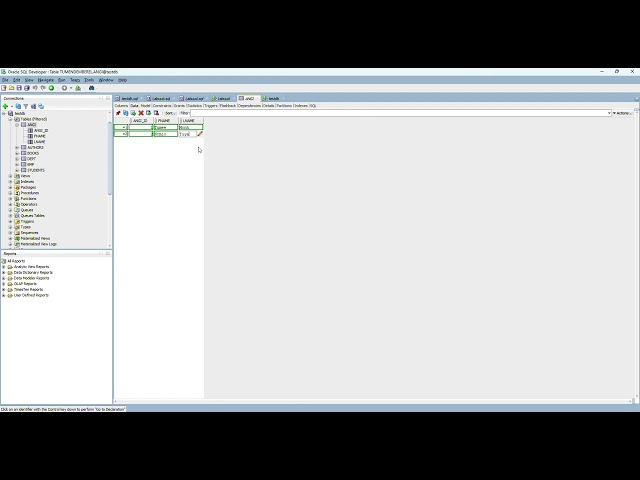The height and width of the screenshot is (480, 640).
Task: Click the Save All toolbar icon
Action: (x=27, y=88)
